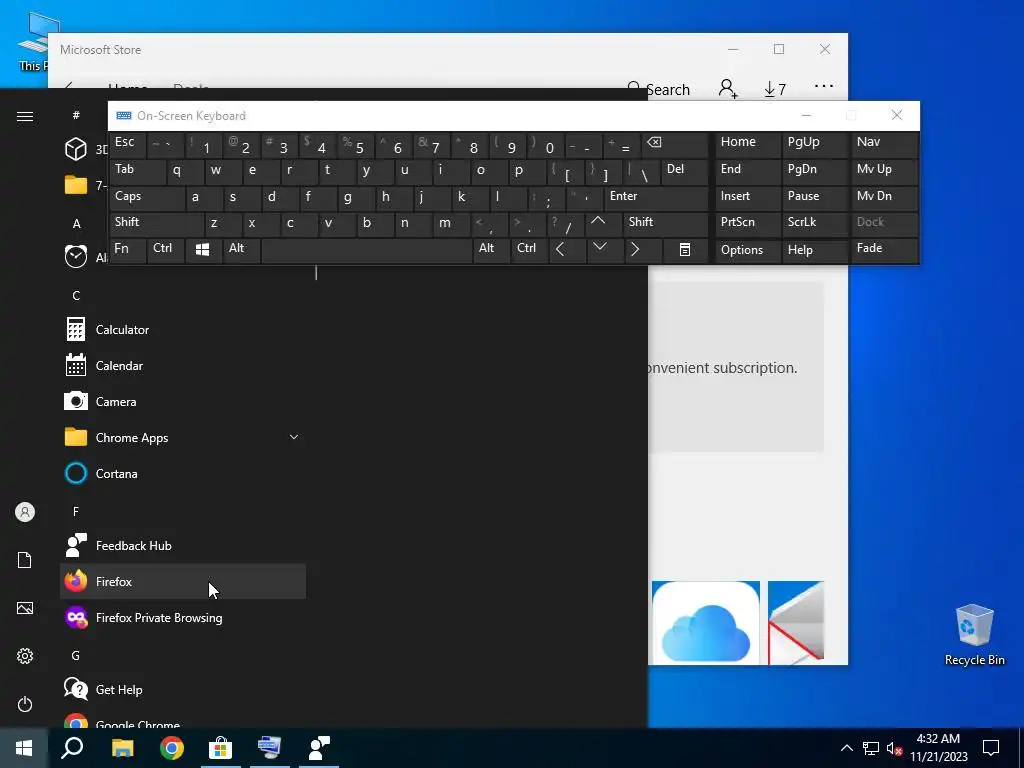Click the Help key on keyboard
This screenshot has width=1024, height=768.
pos(814,250)
